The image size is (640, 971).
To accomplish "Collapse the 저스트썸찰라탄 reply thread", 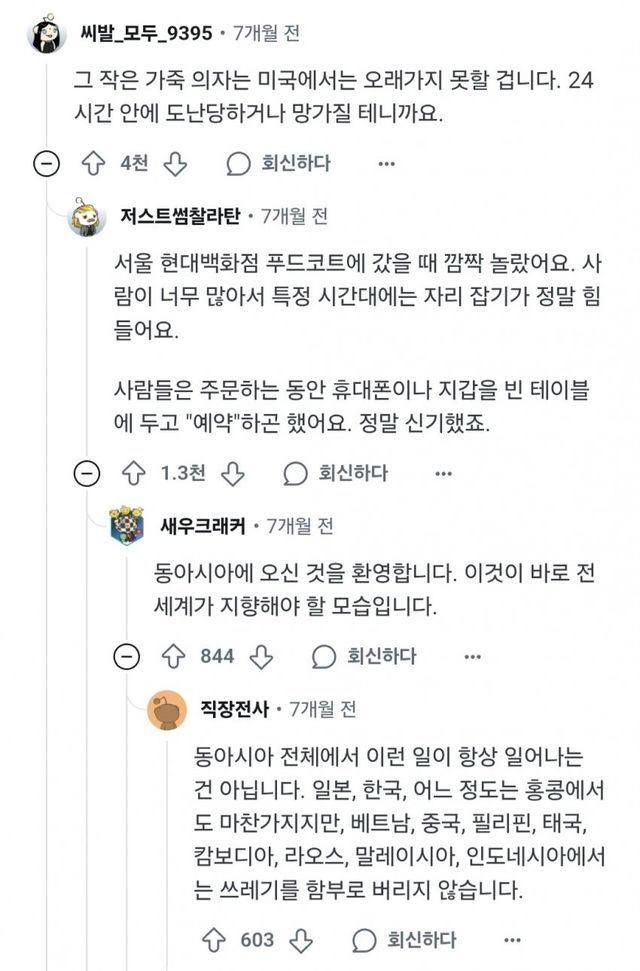I will (88, 473).
